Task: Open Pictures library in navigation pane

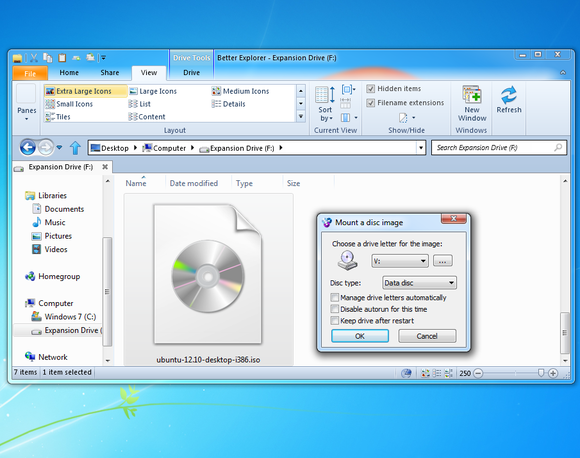Action: [x=52, y=236]
